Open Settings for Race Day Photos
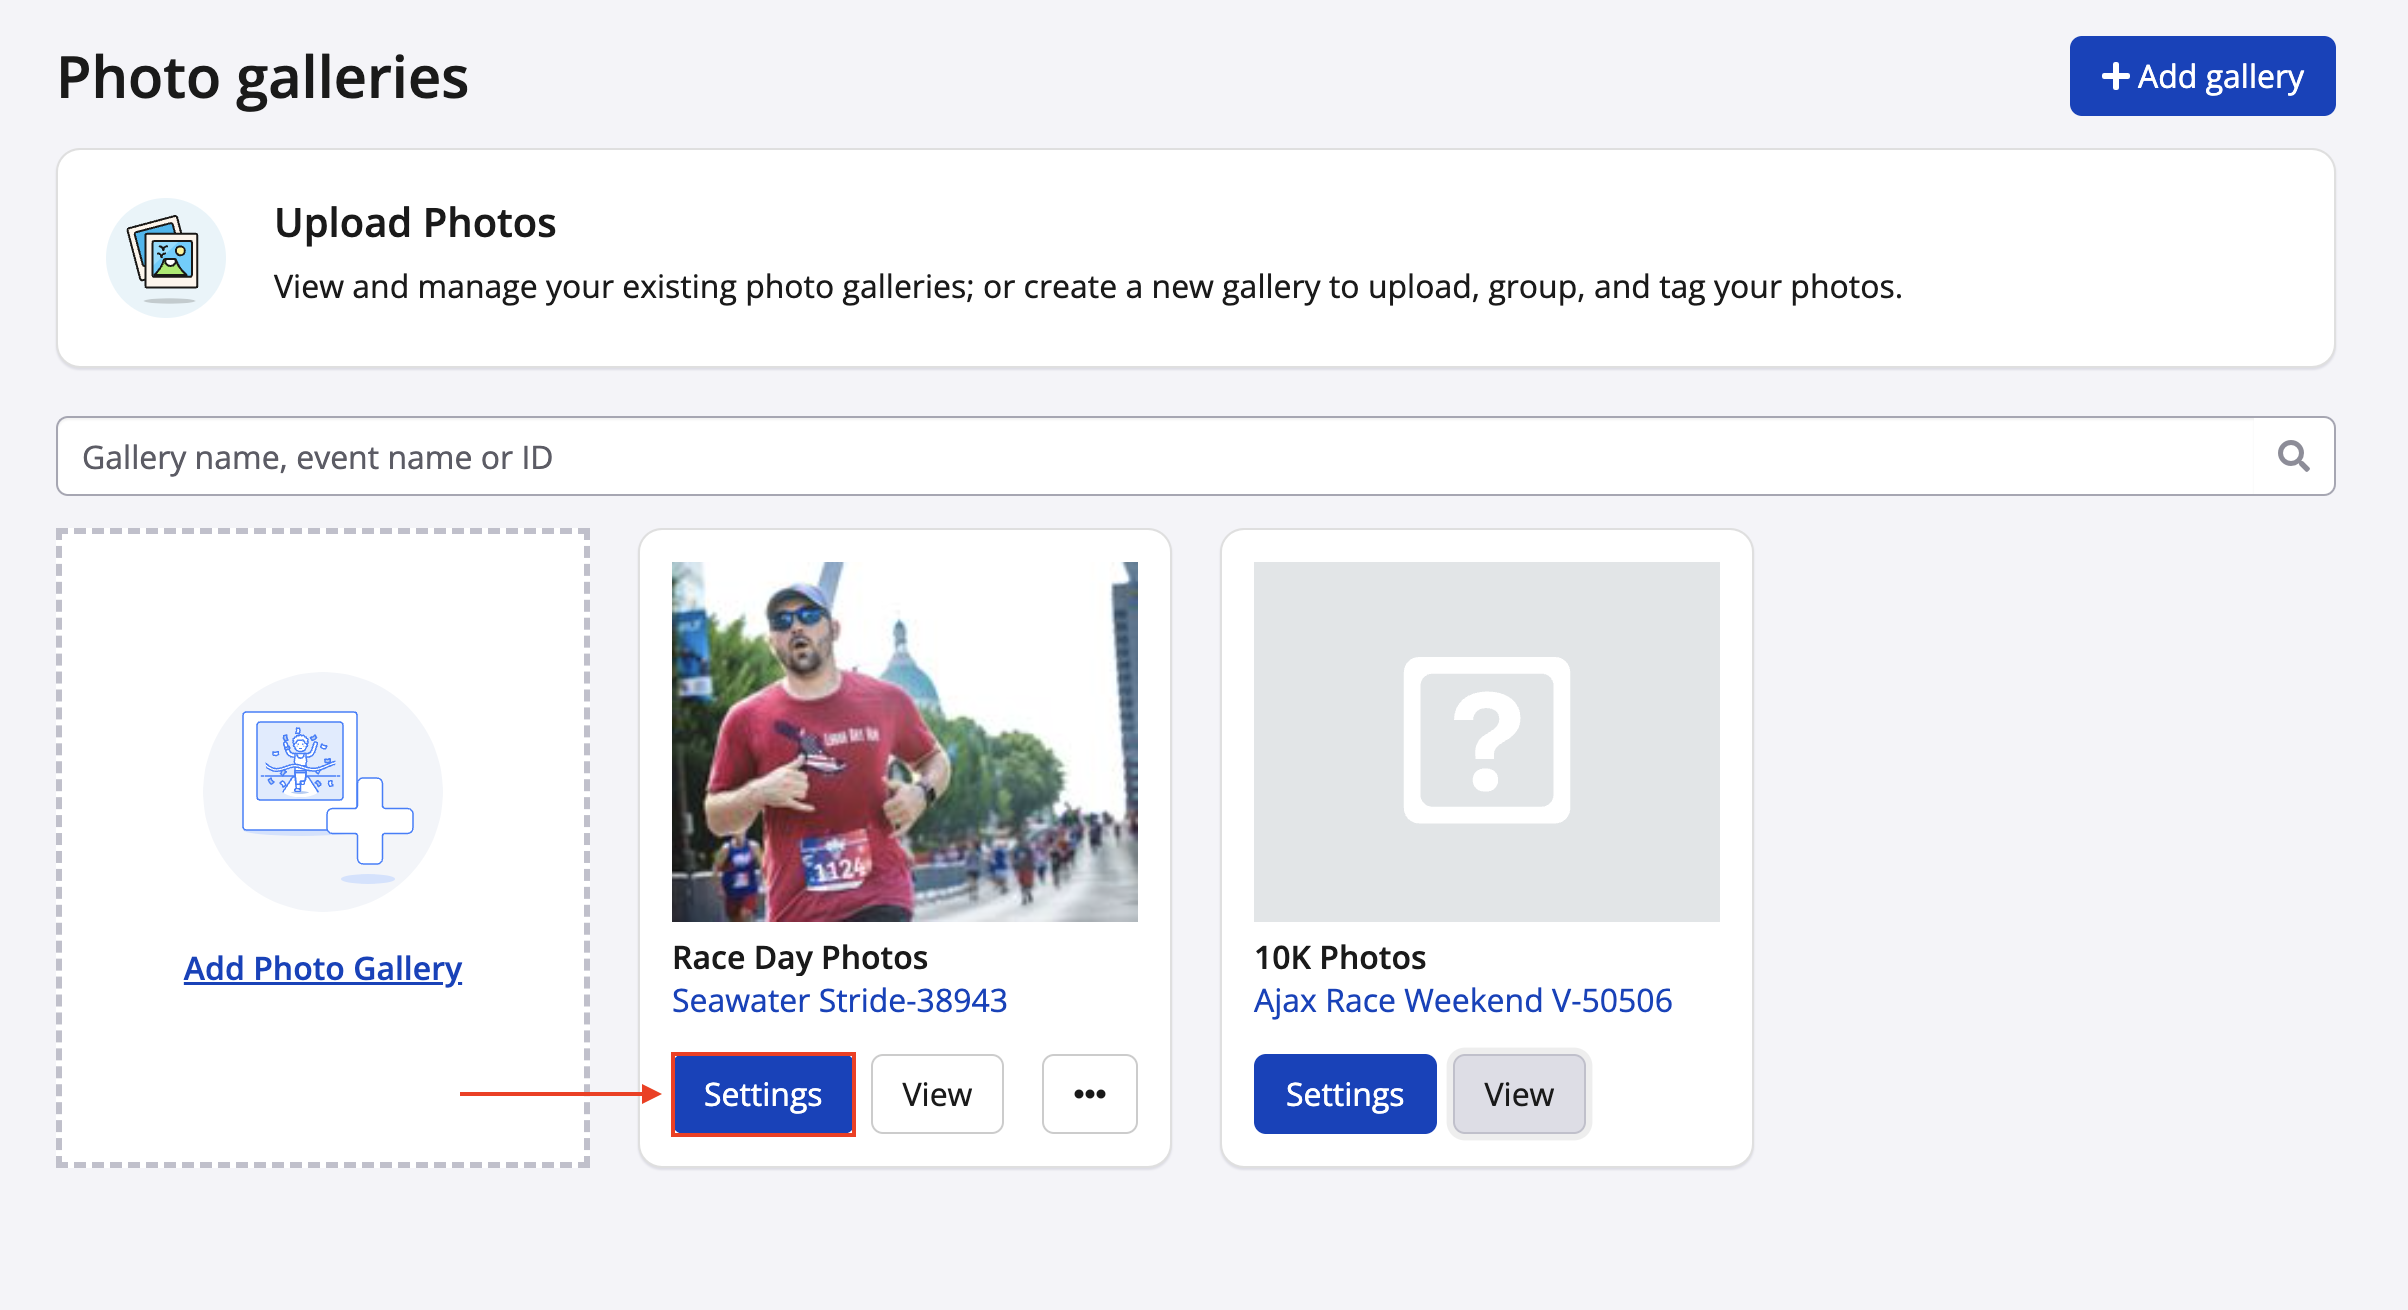This screenshot has height=1310, width=2408. (763, 1094)
